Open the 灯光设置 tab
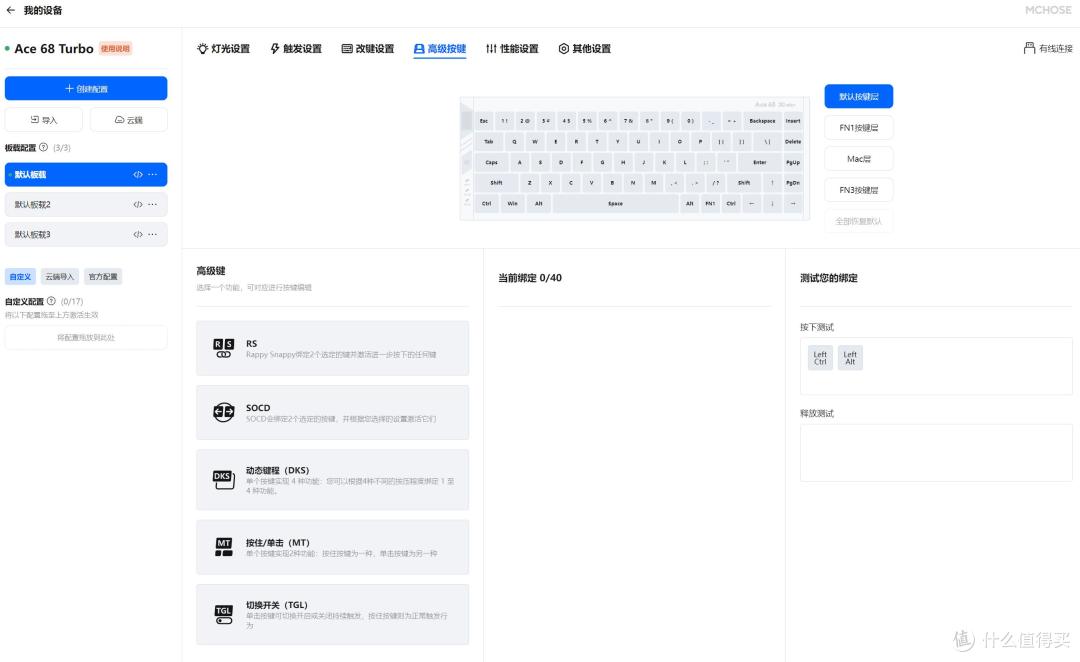Viewport: 1080px width, 662px height. coord(223,48)
